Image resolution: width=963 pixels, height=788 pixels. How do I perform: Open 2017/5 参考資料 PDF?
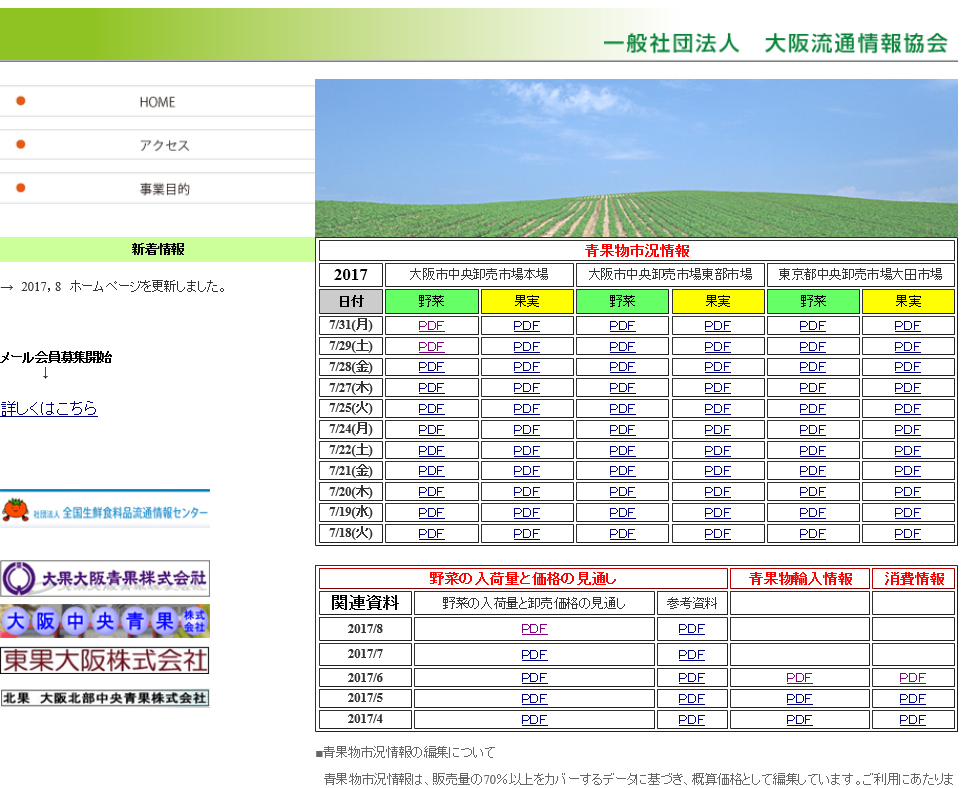pos(692,698)
